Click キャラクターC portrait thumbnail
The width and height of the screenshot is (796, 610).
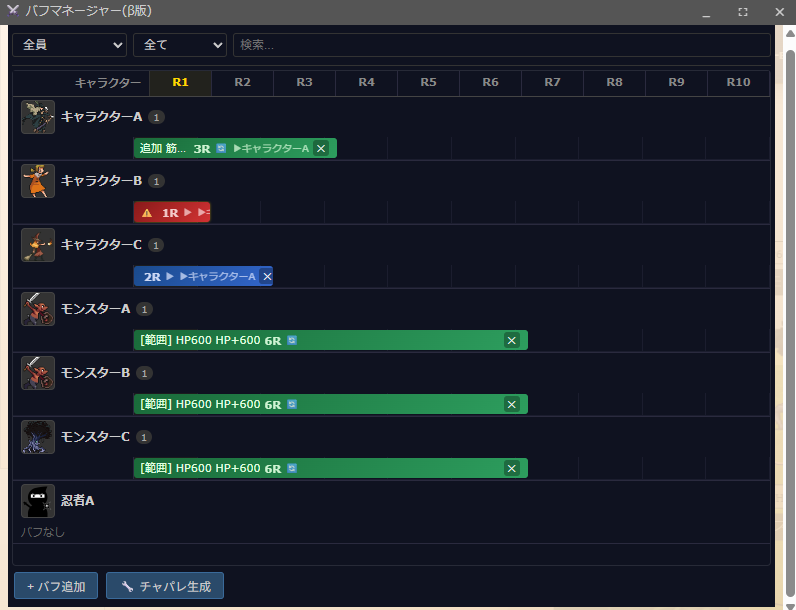(38, 245)
